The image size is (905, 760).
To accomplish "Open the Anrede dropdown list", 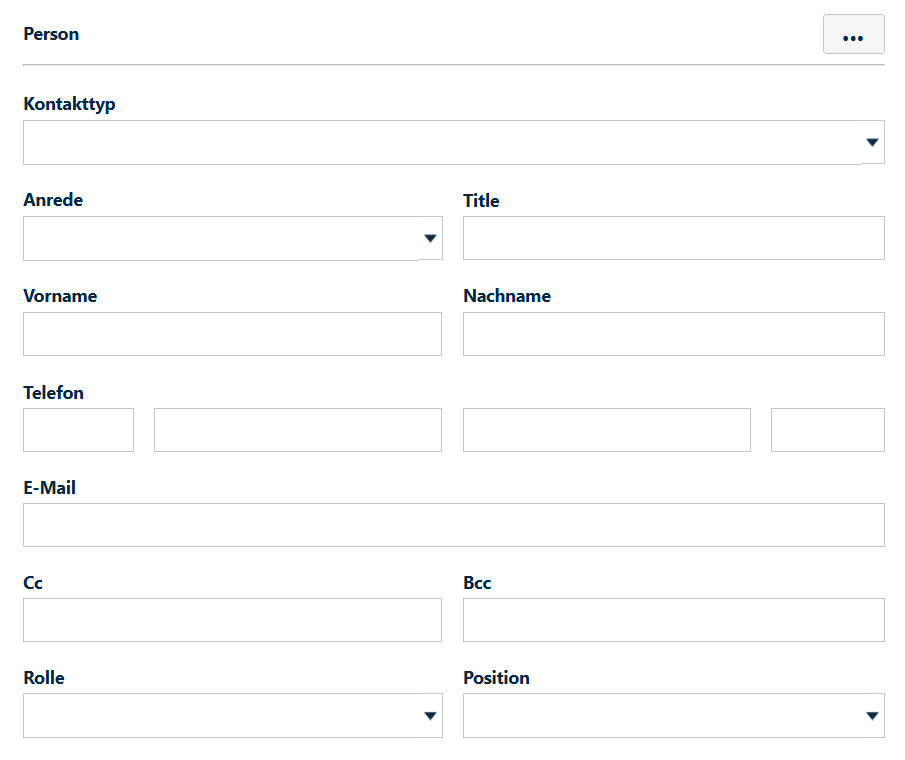I will click(x=430, y=238).
